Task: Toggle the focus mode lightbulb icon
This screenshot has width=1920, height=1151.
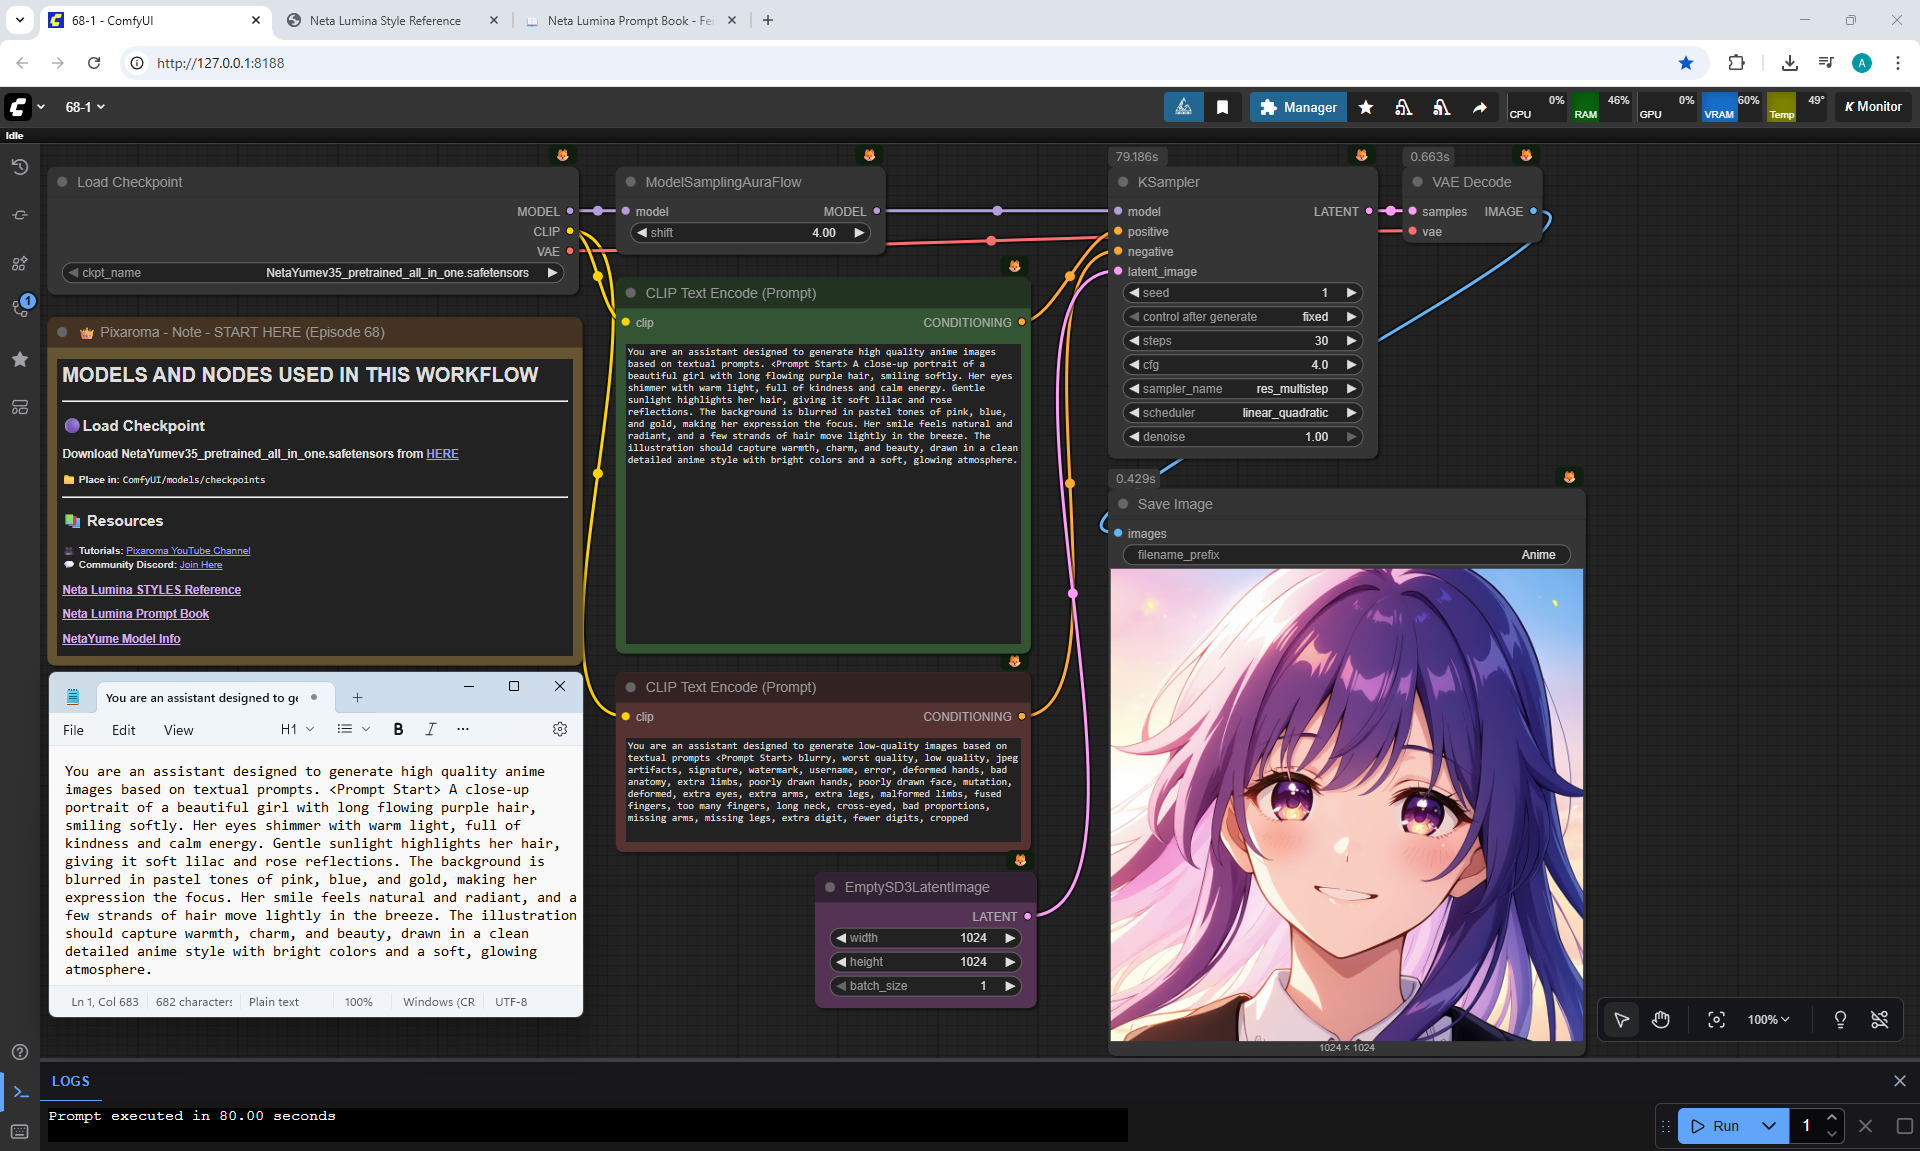Action: click(1839, 1019)
